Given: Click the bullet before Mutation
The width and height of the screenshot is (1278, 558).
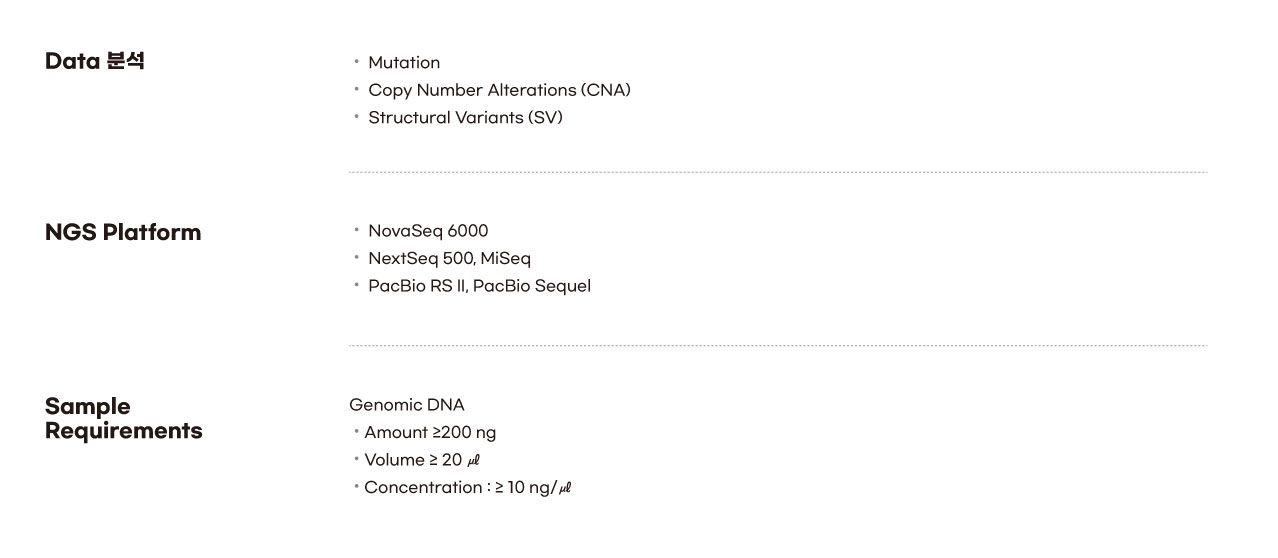Looking at the screenshot, I should [357, 62].
